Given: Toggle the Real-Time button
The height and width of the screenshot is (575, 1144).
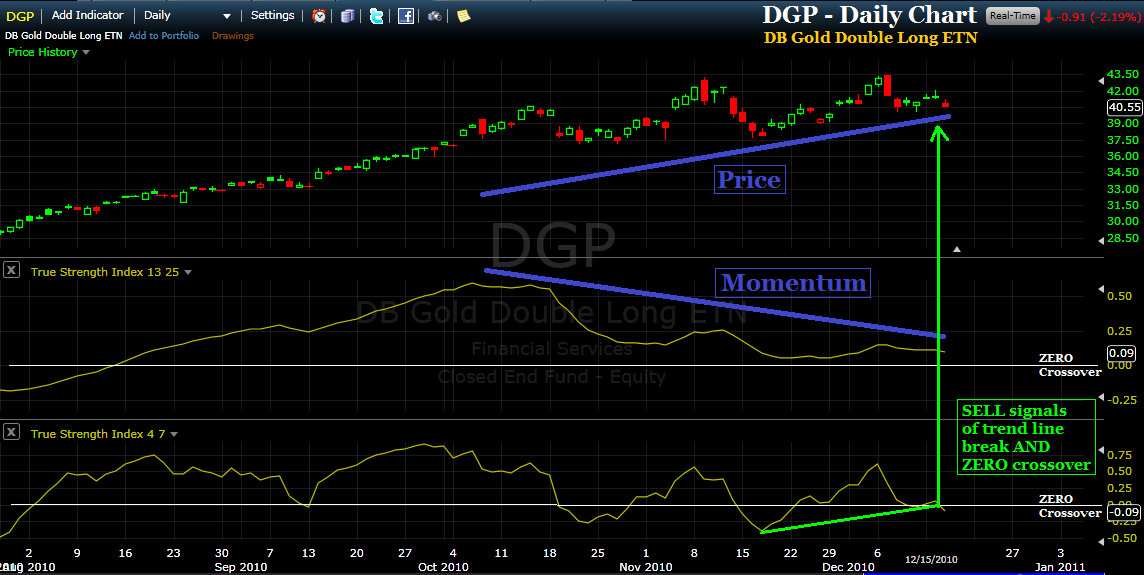Looking at the screenshot, I should [1013, 15].
